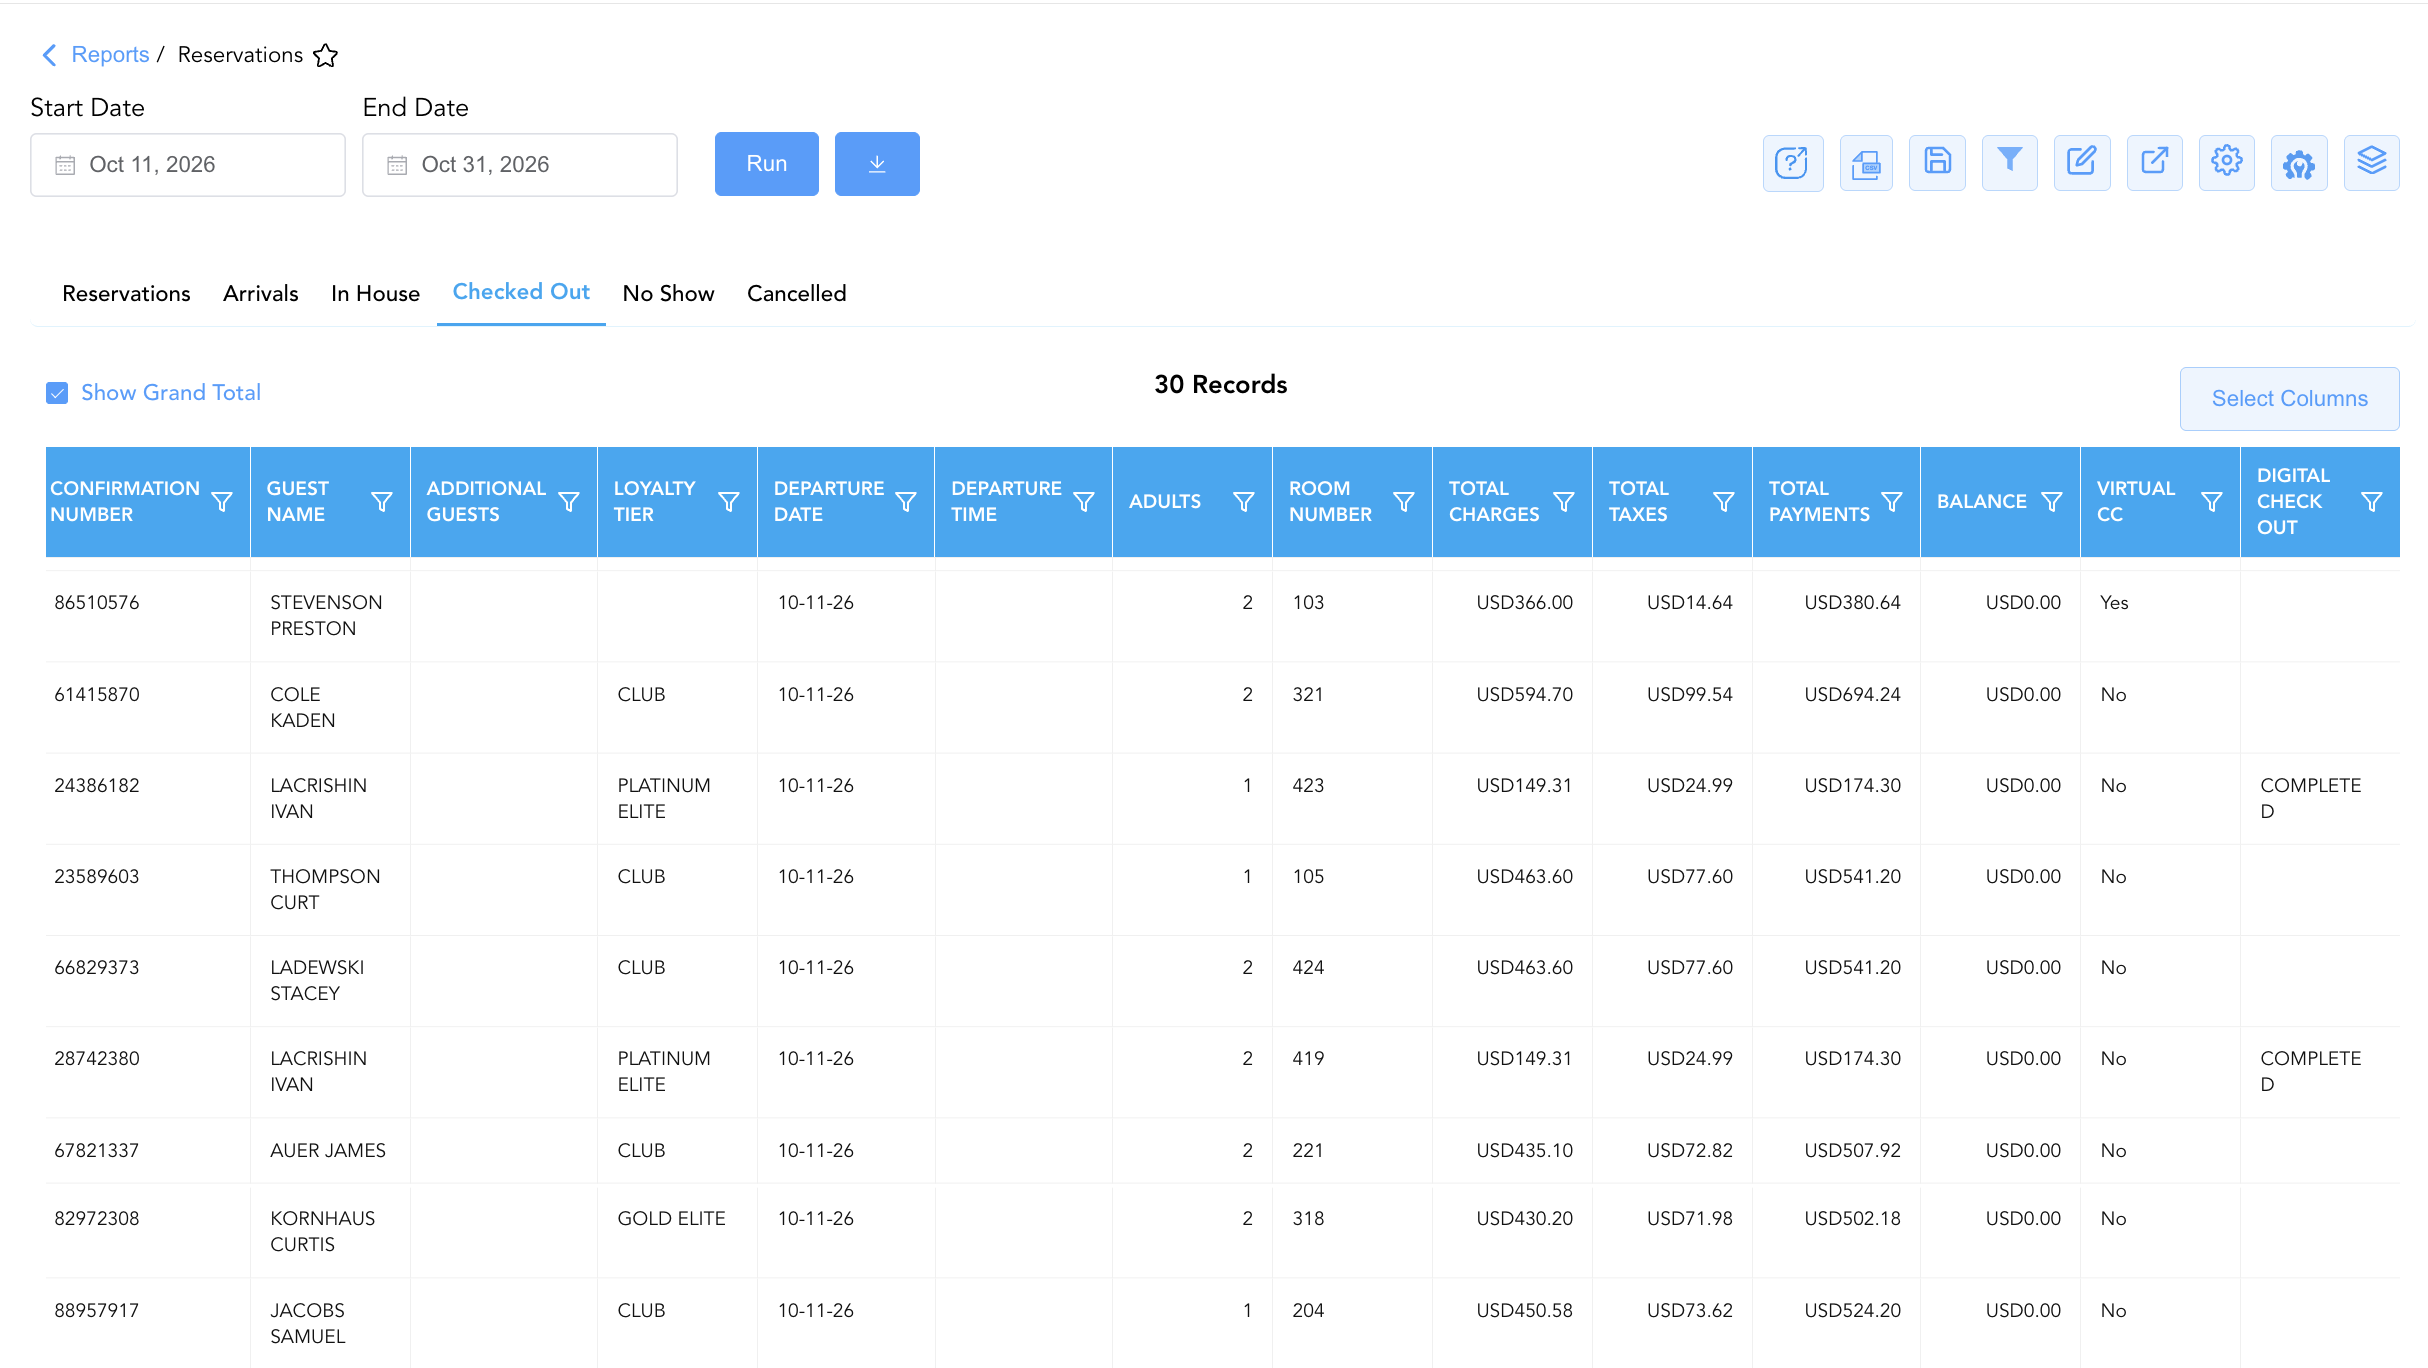
Task: Open the Start Date picker field
Action: 188,165
